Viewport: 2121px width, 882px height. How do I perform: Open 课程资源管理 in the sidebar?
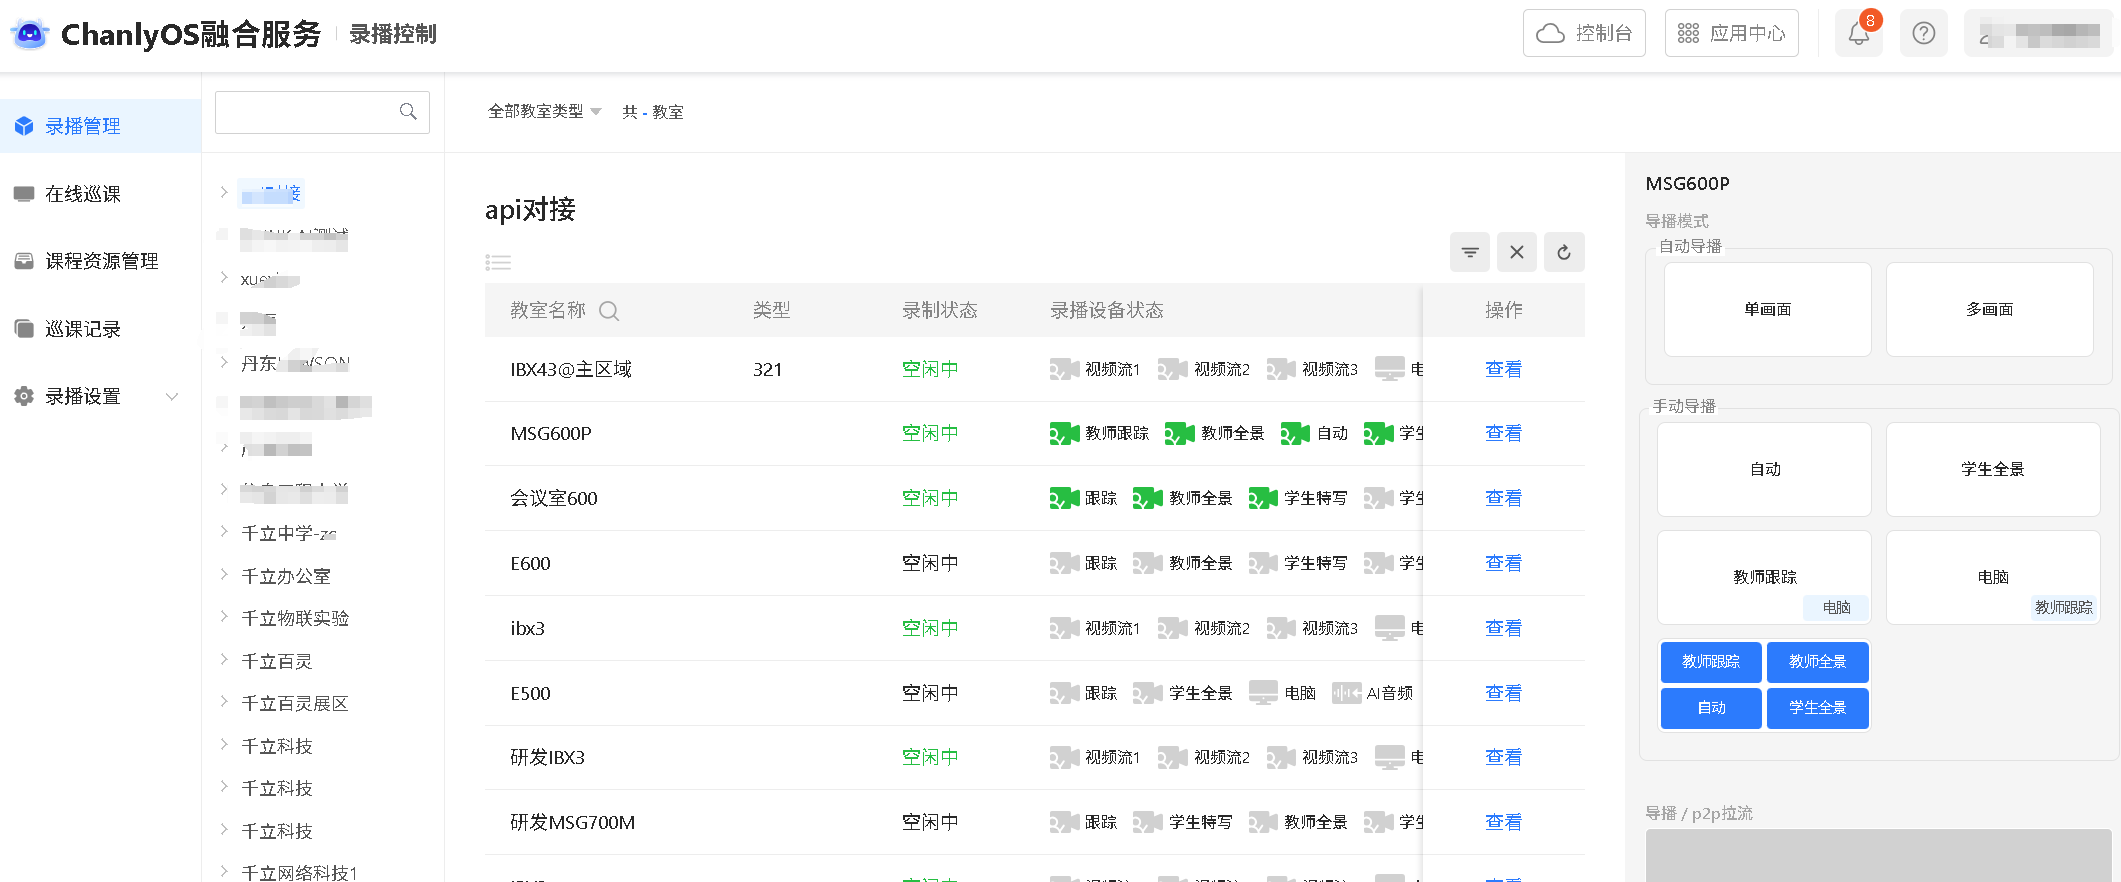(101, 261)
